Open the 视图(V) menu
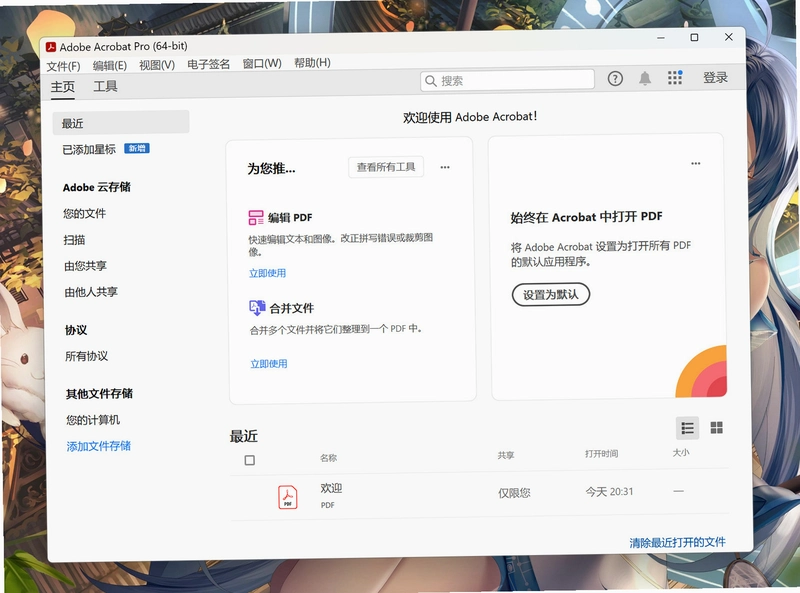Screen dimensions: 800x593 click(x=157, y=65)
